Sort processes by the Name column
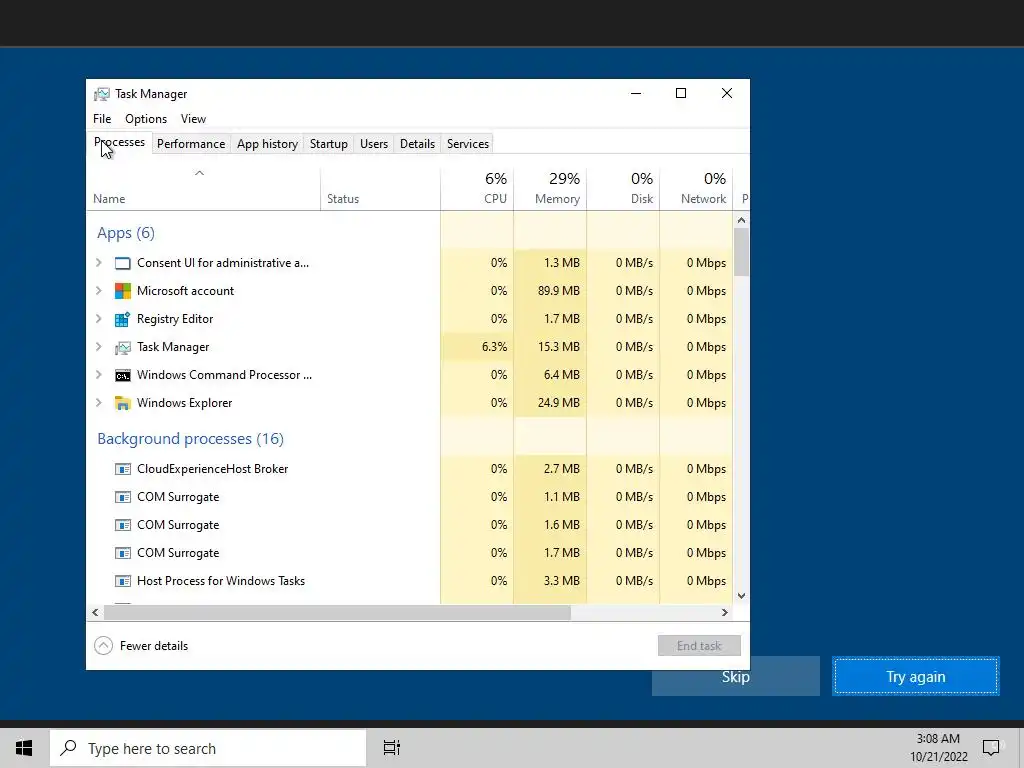The height and width of the screenshot is (768, 1024). [x=203, y=189]
